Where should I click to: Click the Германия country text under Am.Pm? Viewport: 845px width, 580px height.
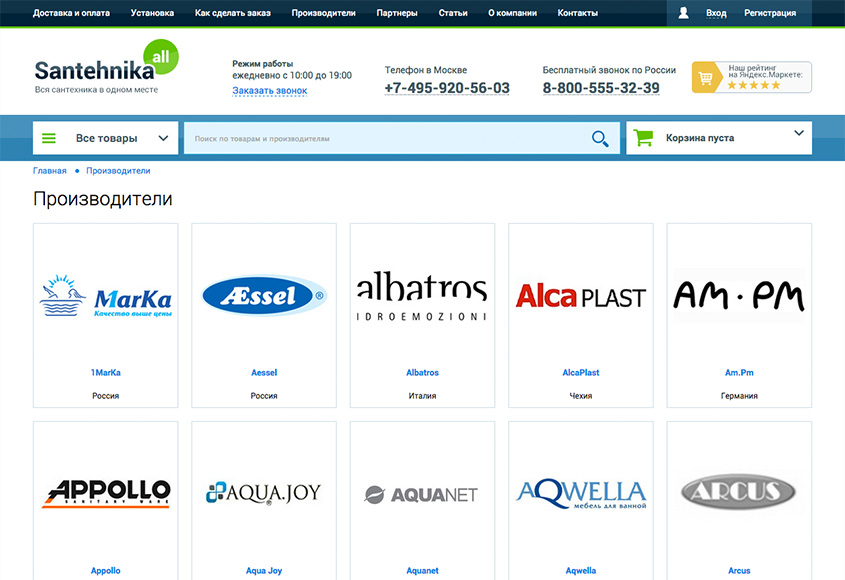[739, 396]
